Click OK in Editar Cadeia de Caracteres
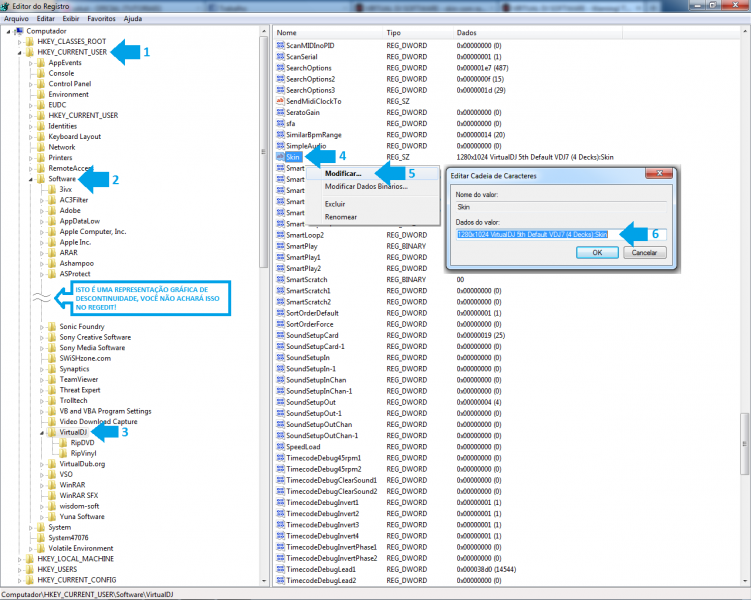 (x=597, y=252)
